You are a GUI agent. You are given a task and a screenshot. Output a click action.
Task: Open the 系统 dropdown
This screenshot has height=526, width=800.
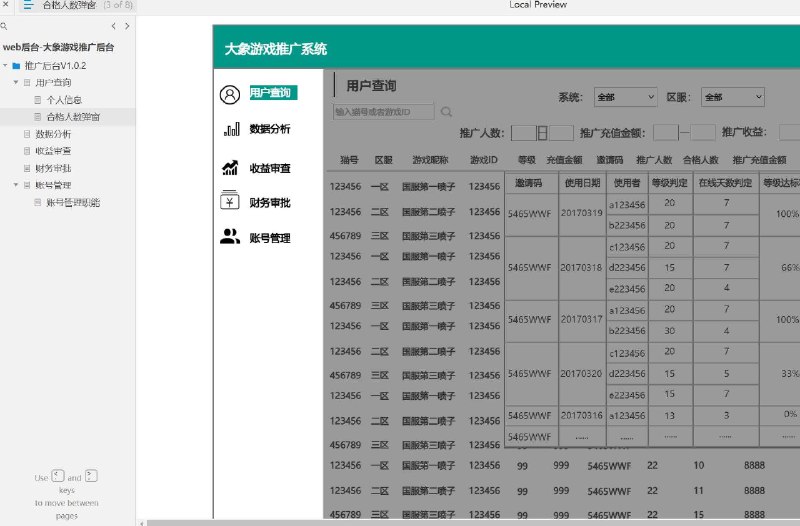pos(625,97)
